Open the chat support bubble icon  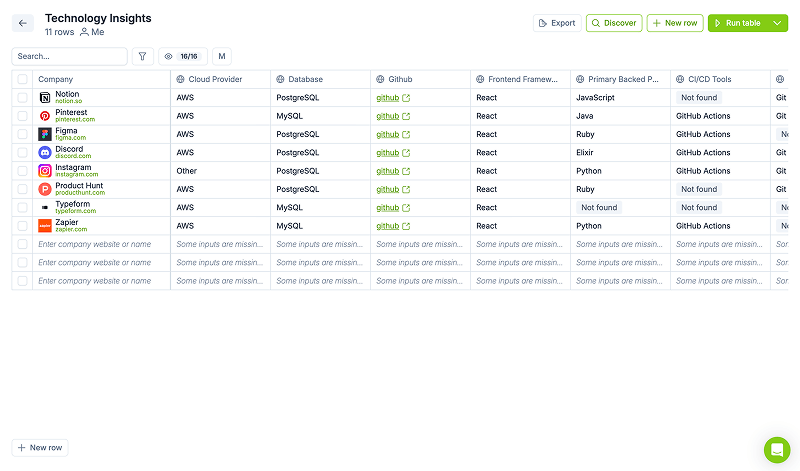[x=777, y=450]
